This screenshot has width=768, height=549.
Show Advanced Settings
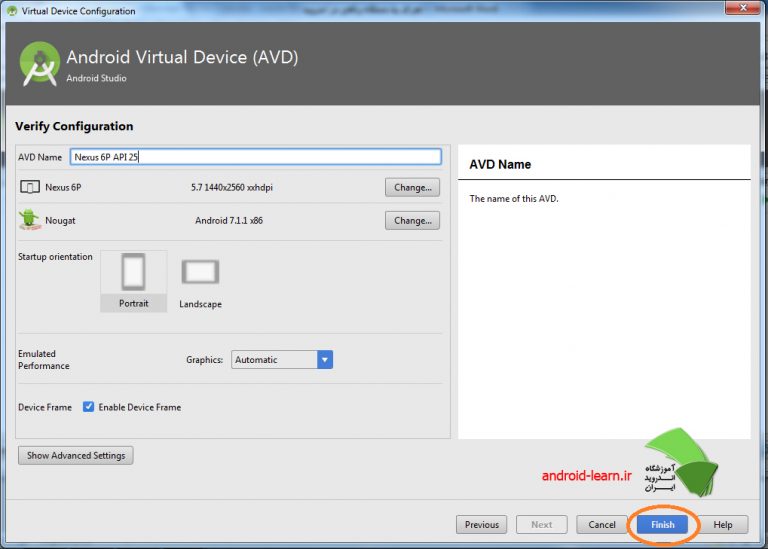76,455
